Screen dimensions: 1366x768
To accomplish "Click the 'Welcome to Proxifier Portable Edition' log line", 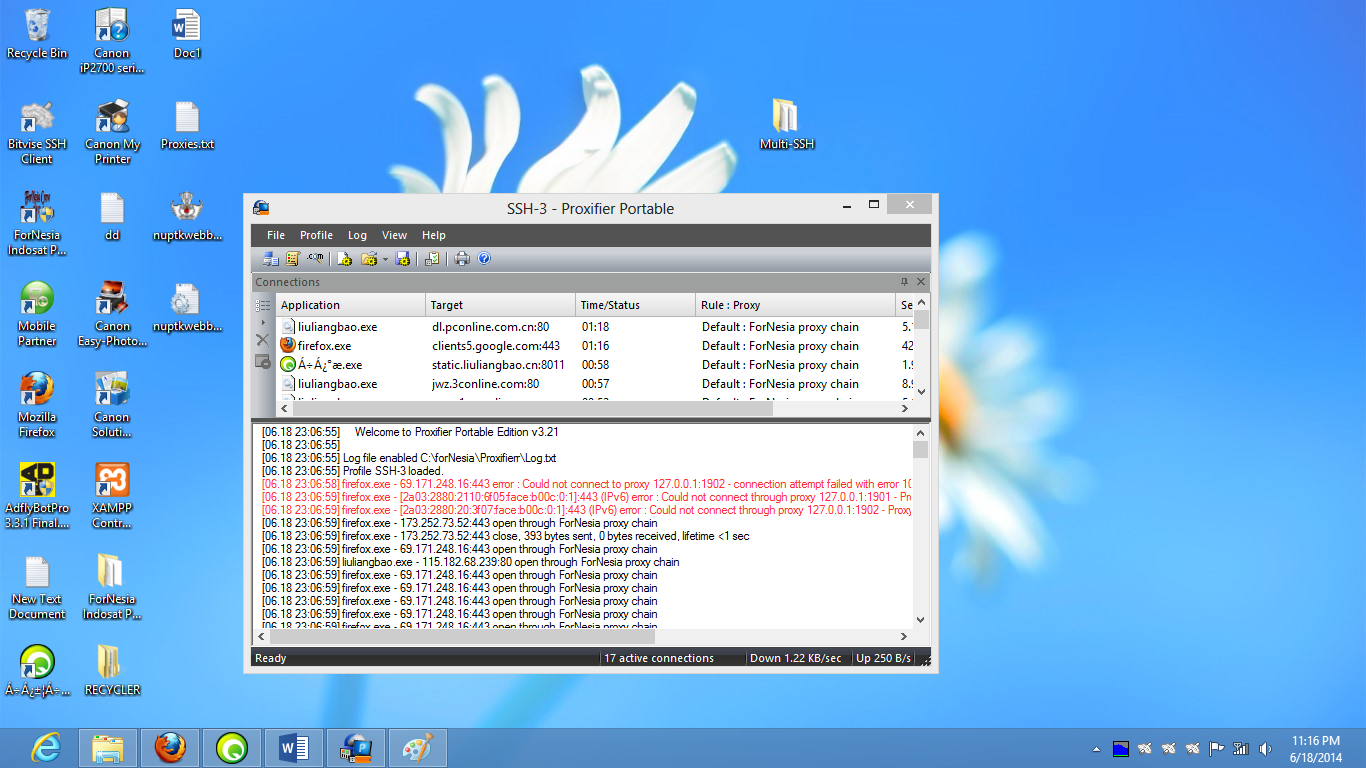I will [456, 432].
